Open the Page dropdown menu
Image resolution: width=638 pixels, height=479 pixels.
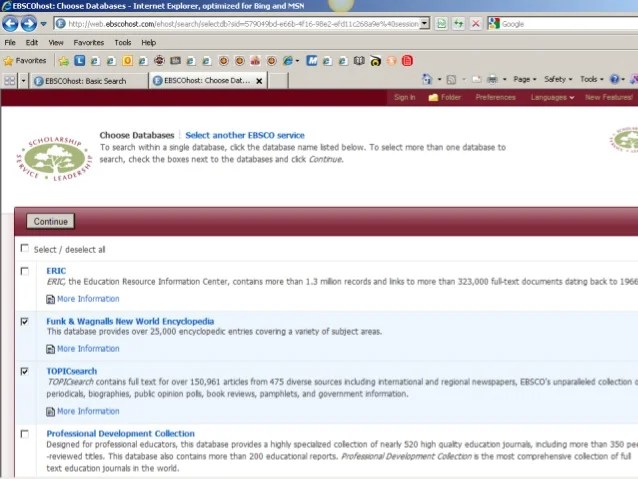click(525, 79)
